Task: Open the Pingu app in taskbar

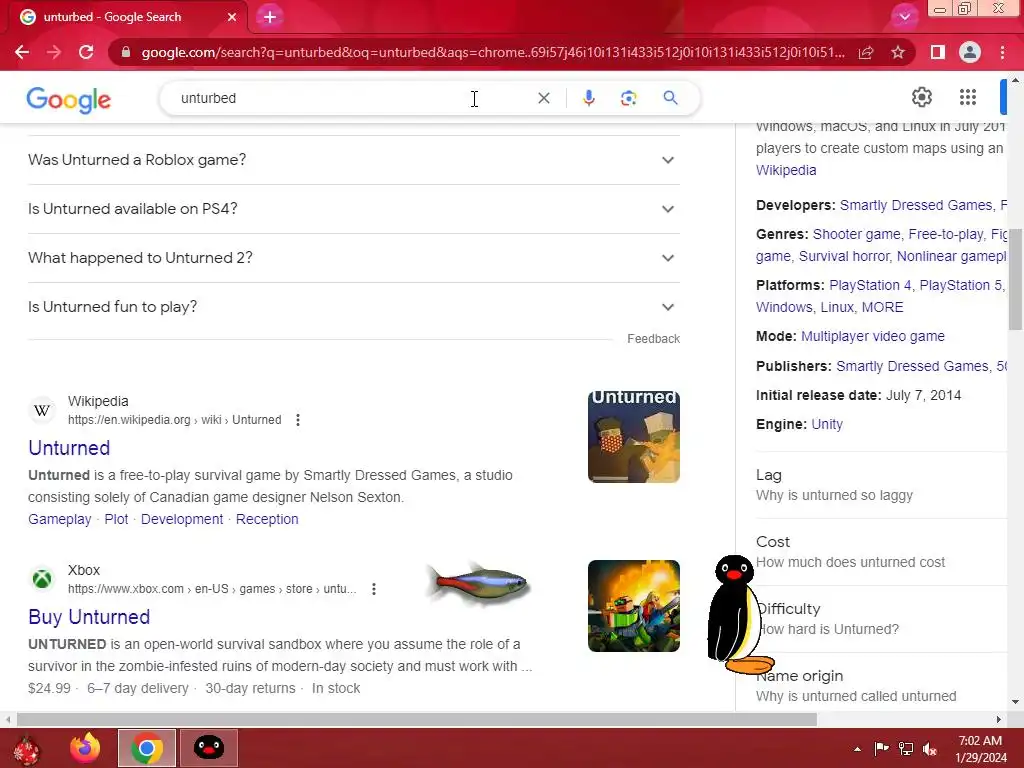Action: click(209, 748)
